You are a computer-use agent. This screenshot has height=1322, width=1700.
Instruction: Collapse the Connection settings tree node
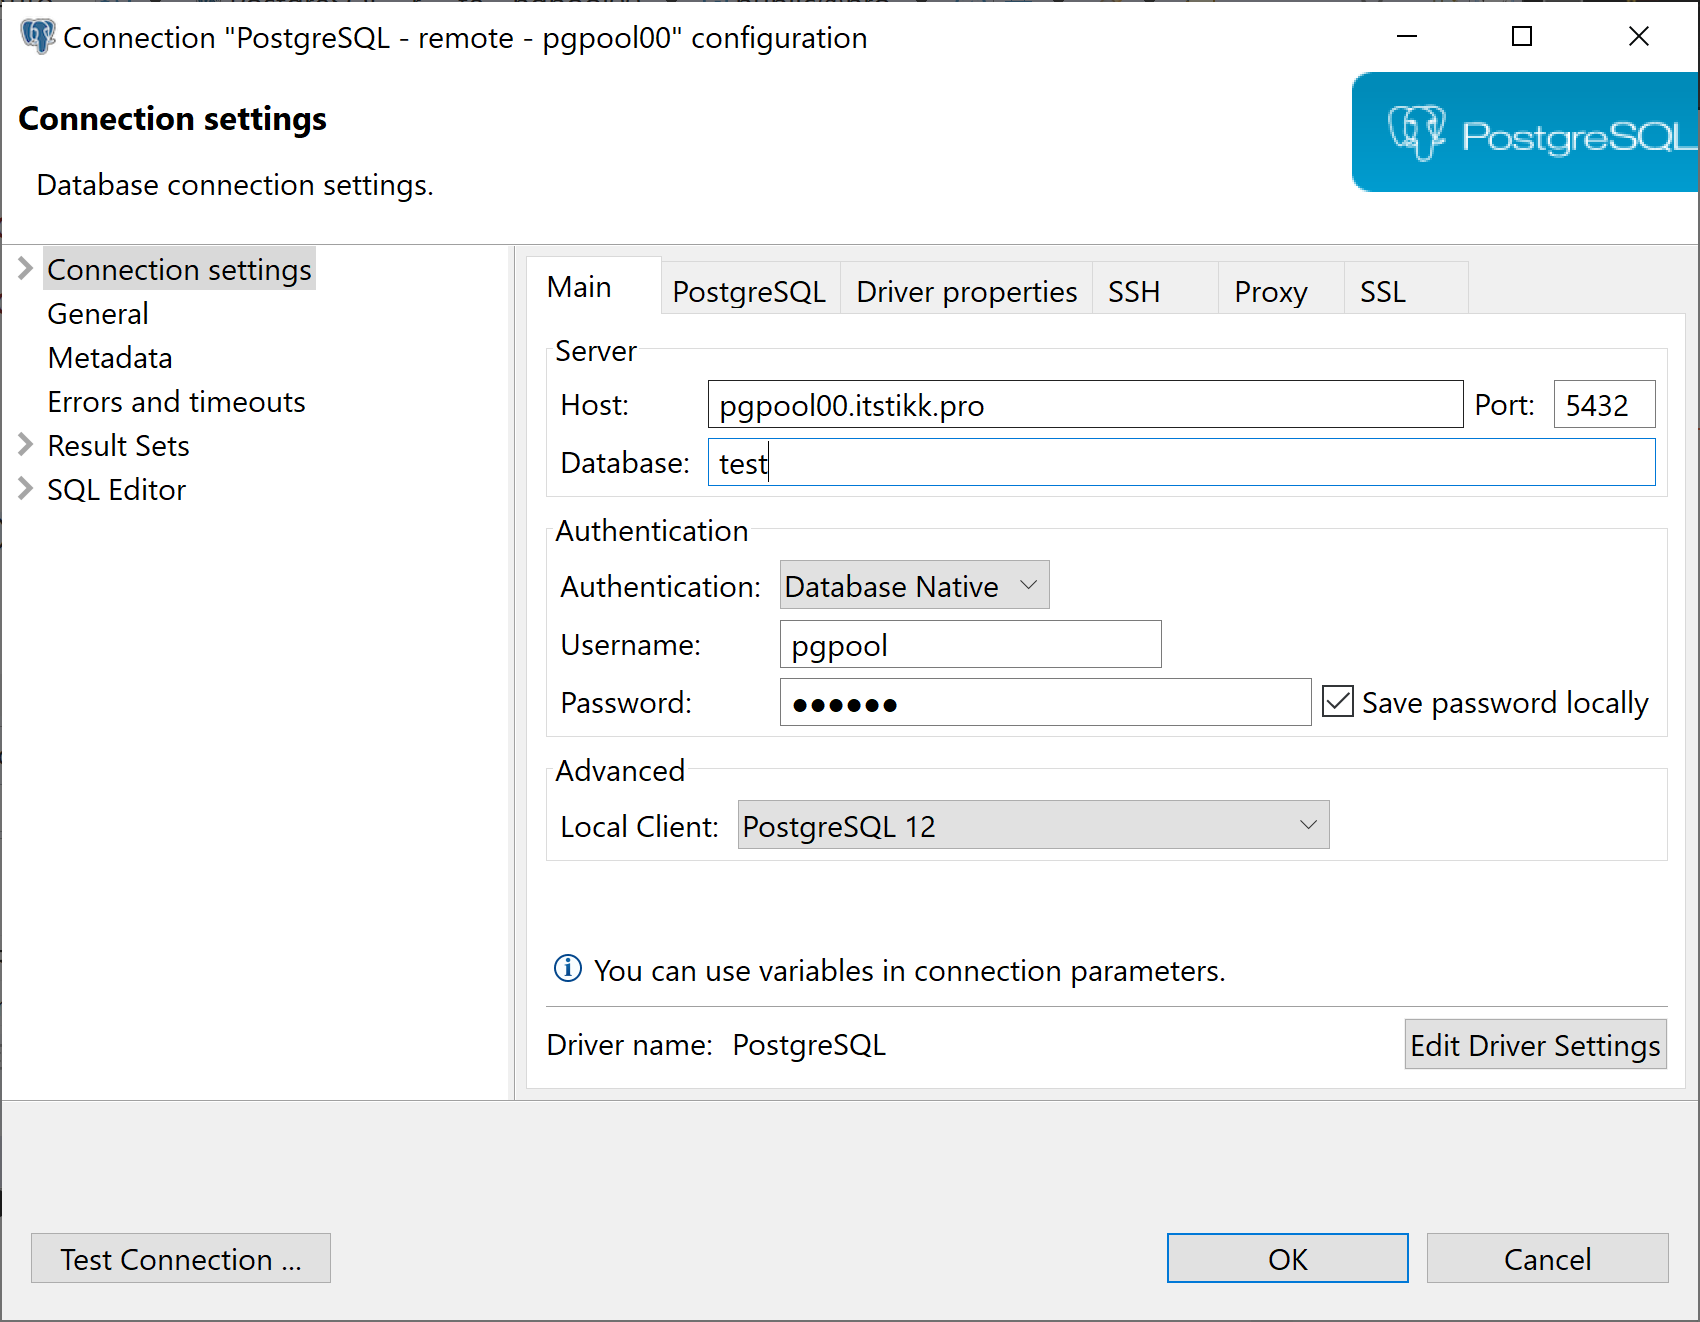coord(25,267)
